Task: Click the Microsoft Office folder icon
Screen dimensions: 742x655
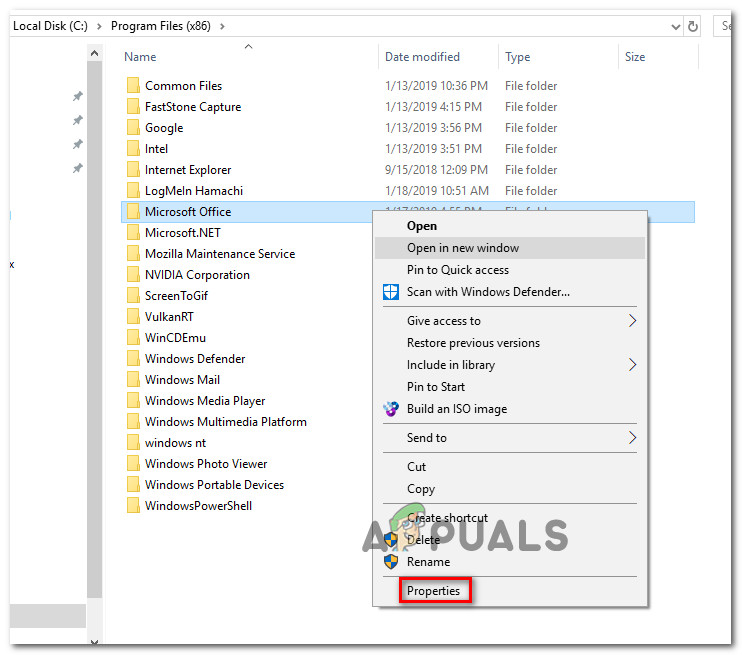Action: 133,212
